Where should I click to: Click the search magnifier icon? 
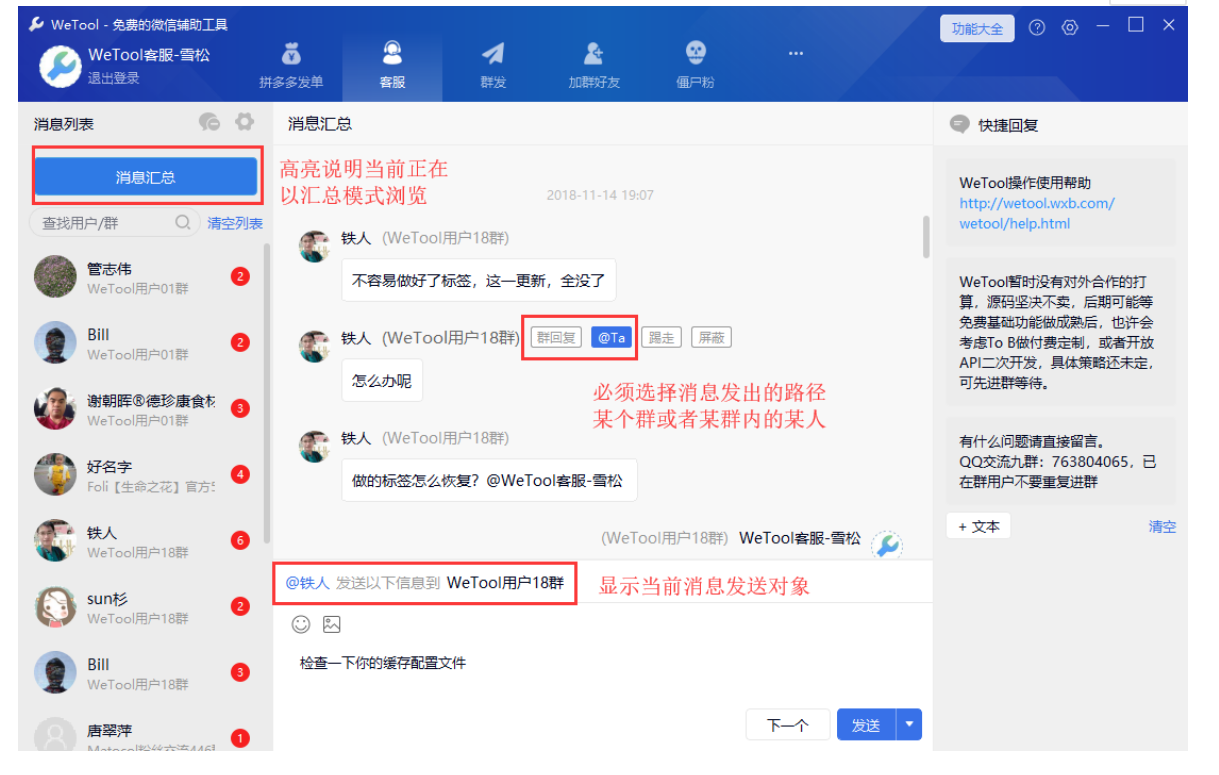point(183,222)
